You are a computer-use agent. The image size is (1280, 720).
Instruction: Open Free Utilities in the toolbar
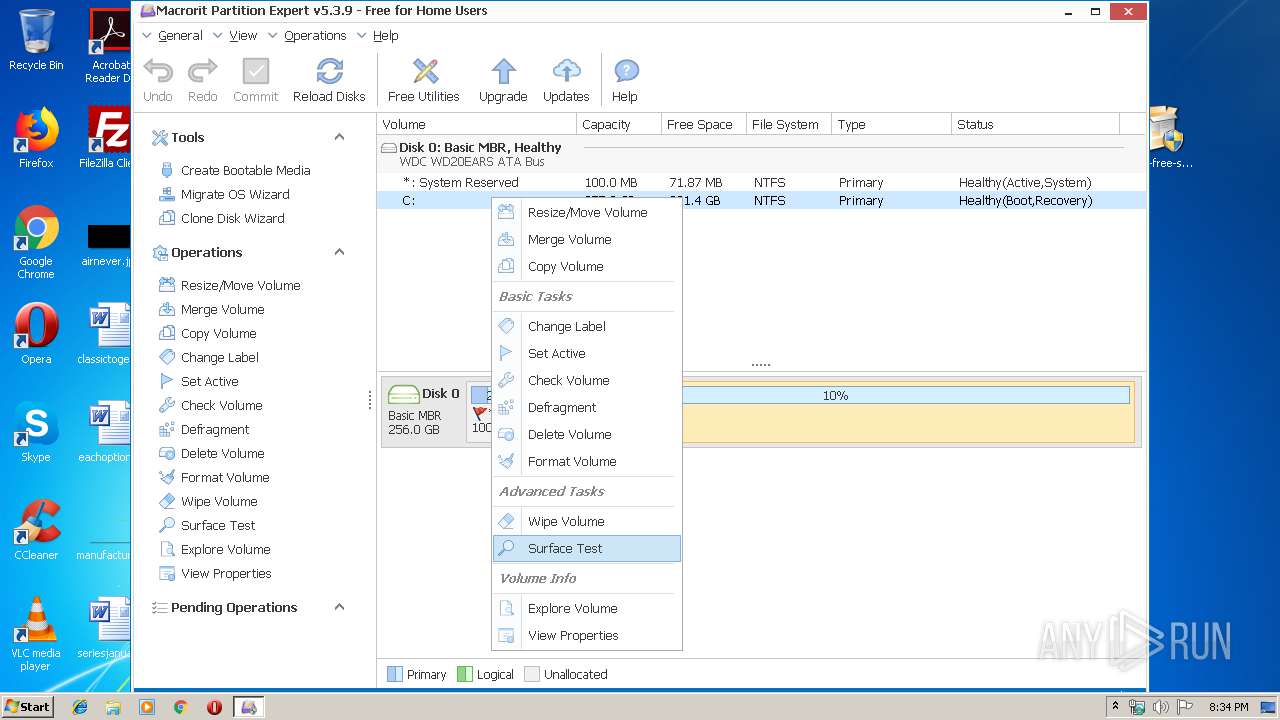pyautogui.click(x=424, y=80)
